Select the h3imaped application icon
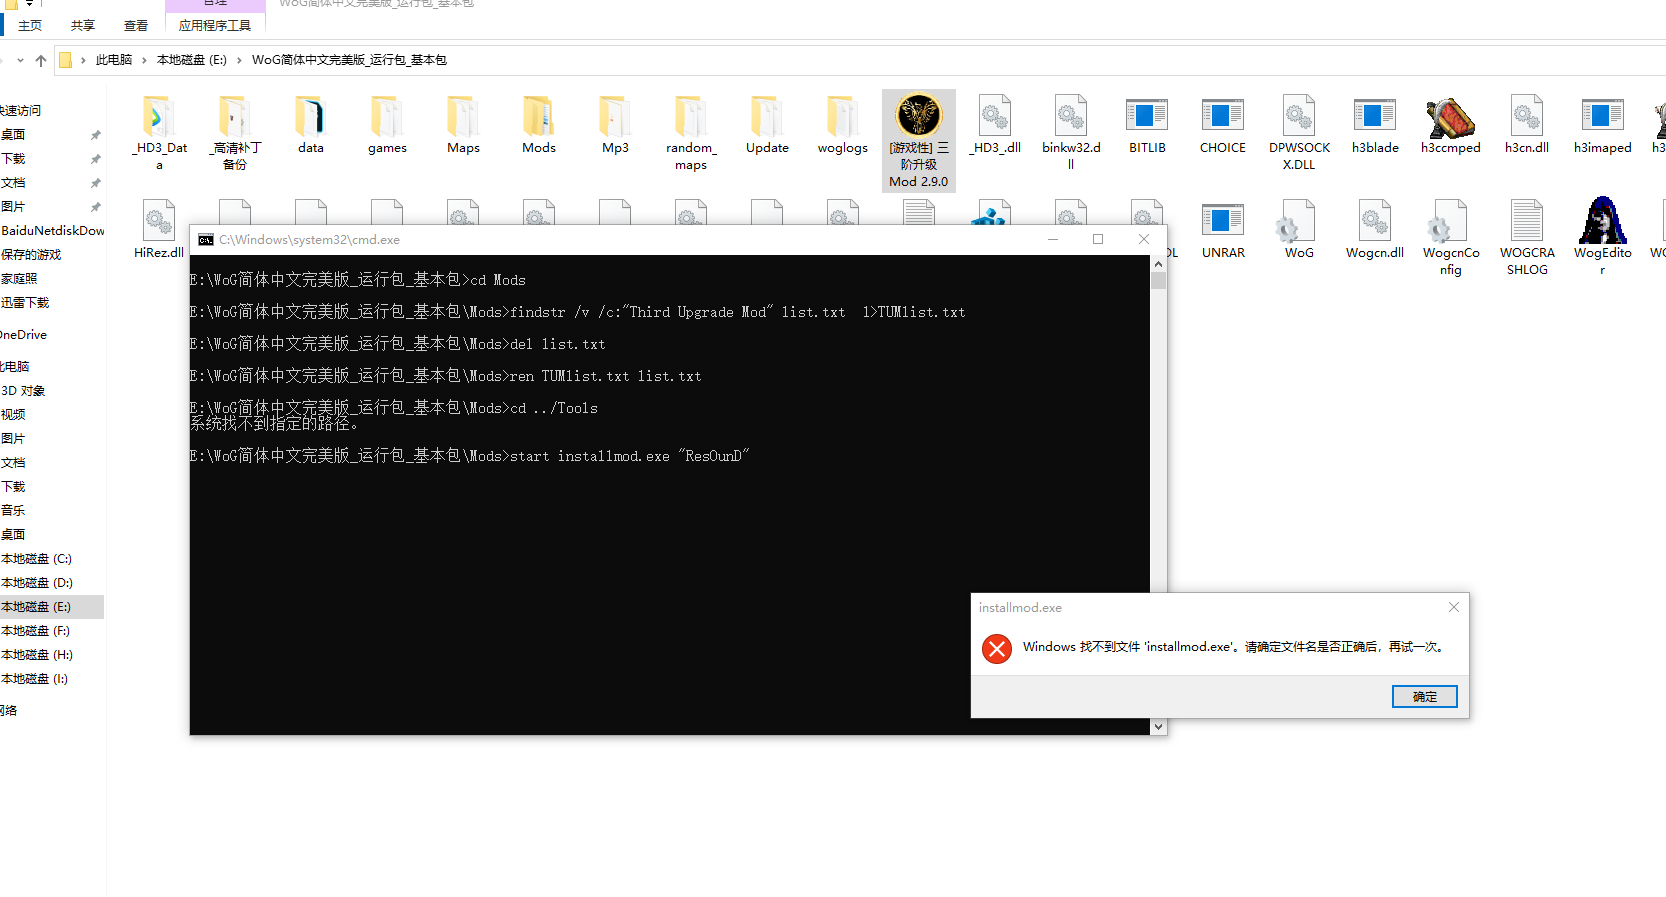Screen dimensions: 1666x897 (1603, 116)
